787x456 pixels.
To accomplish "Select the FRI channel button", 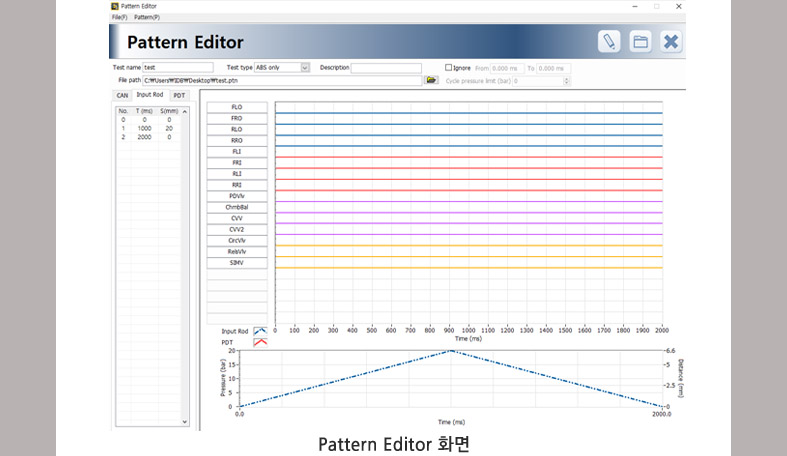I will click(x=237, y=163).
